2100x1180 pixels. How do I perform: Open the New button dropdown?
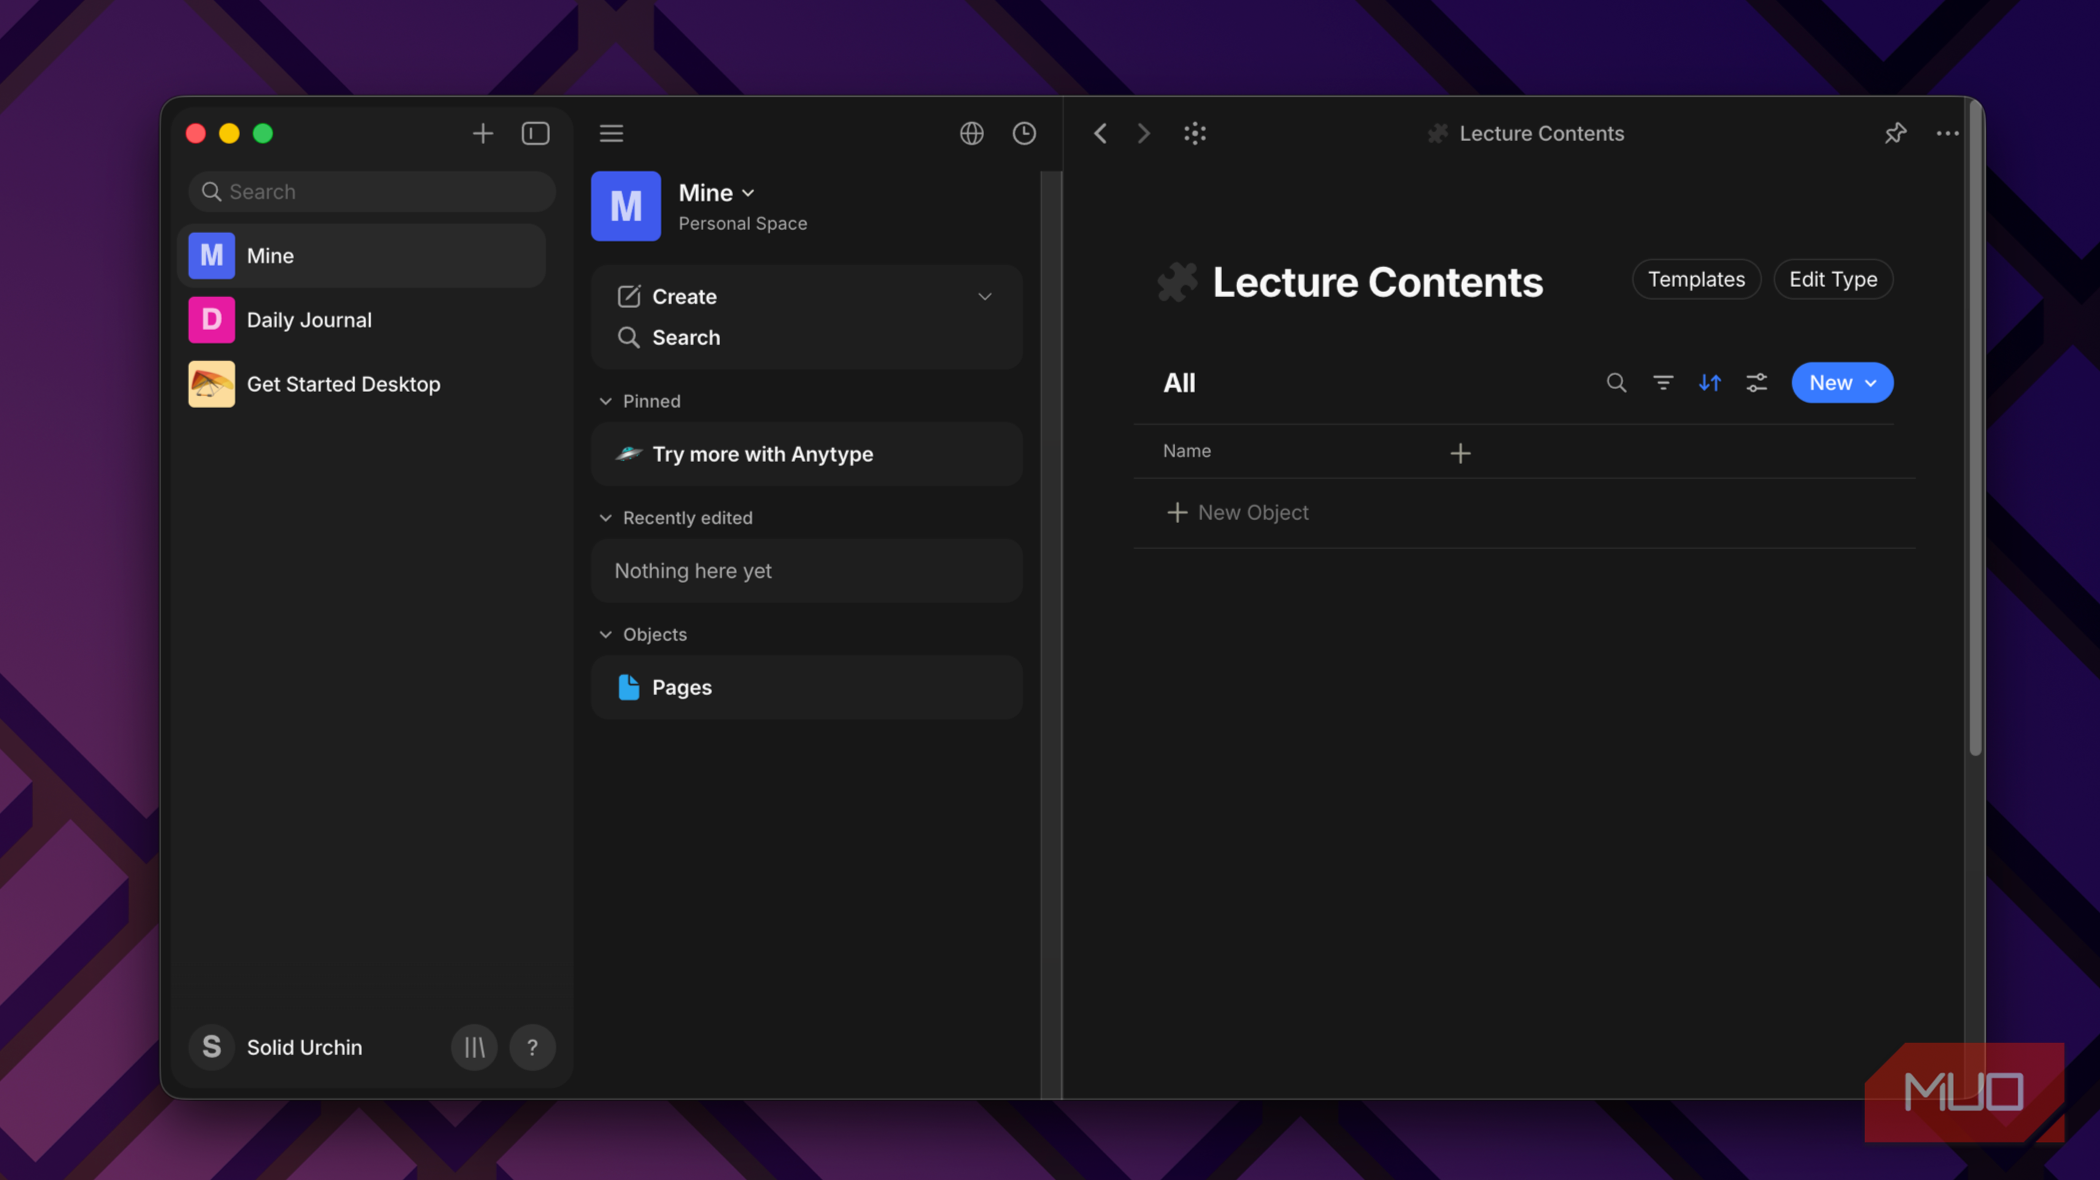click(x=1842, y=383)
